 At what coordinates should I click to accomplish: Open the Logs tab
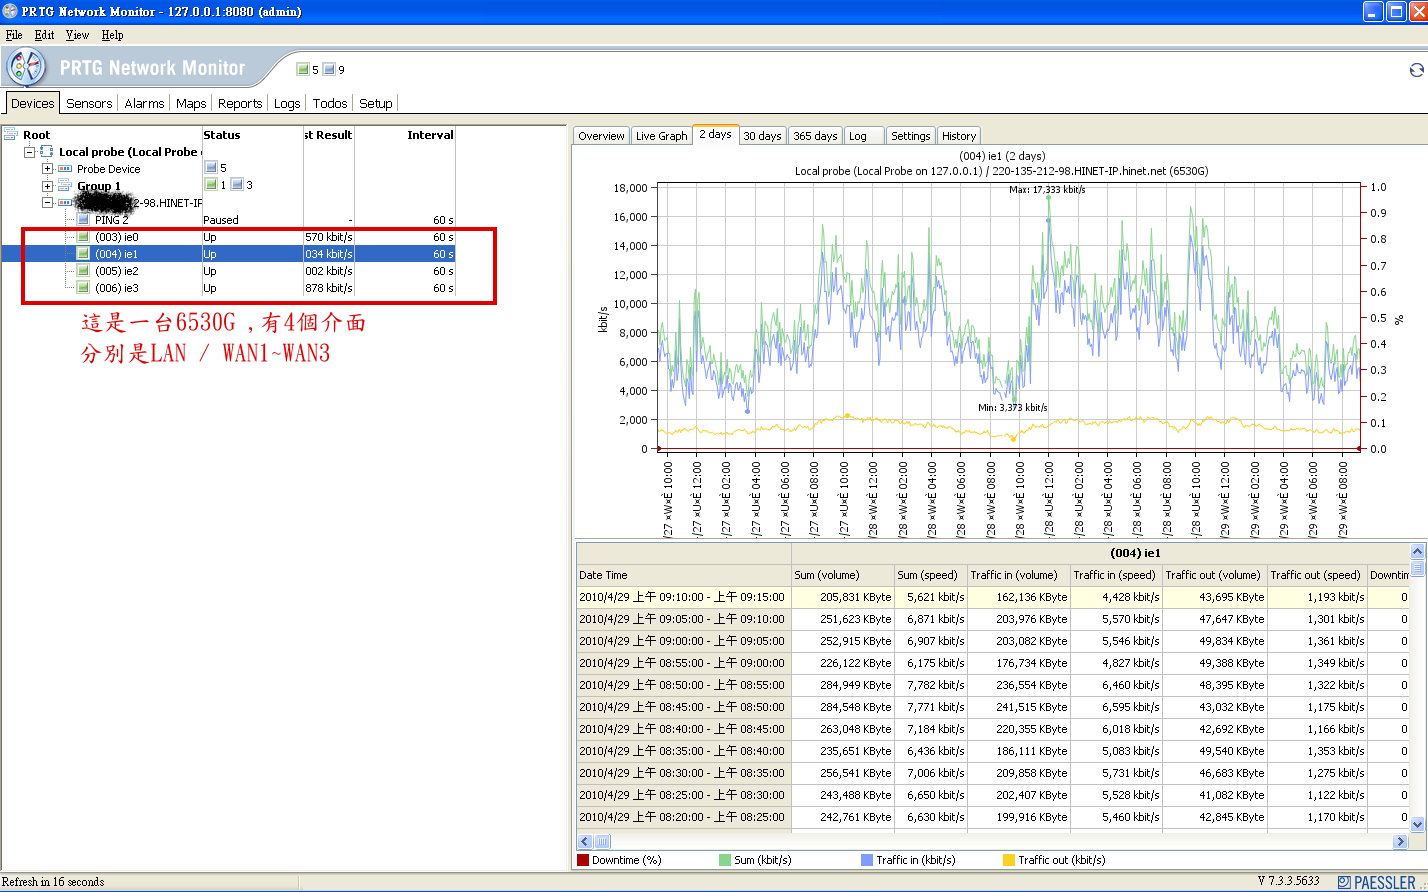pyautogui.click(x=287, y=103)
